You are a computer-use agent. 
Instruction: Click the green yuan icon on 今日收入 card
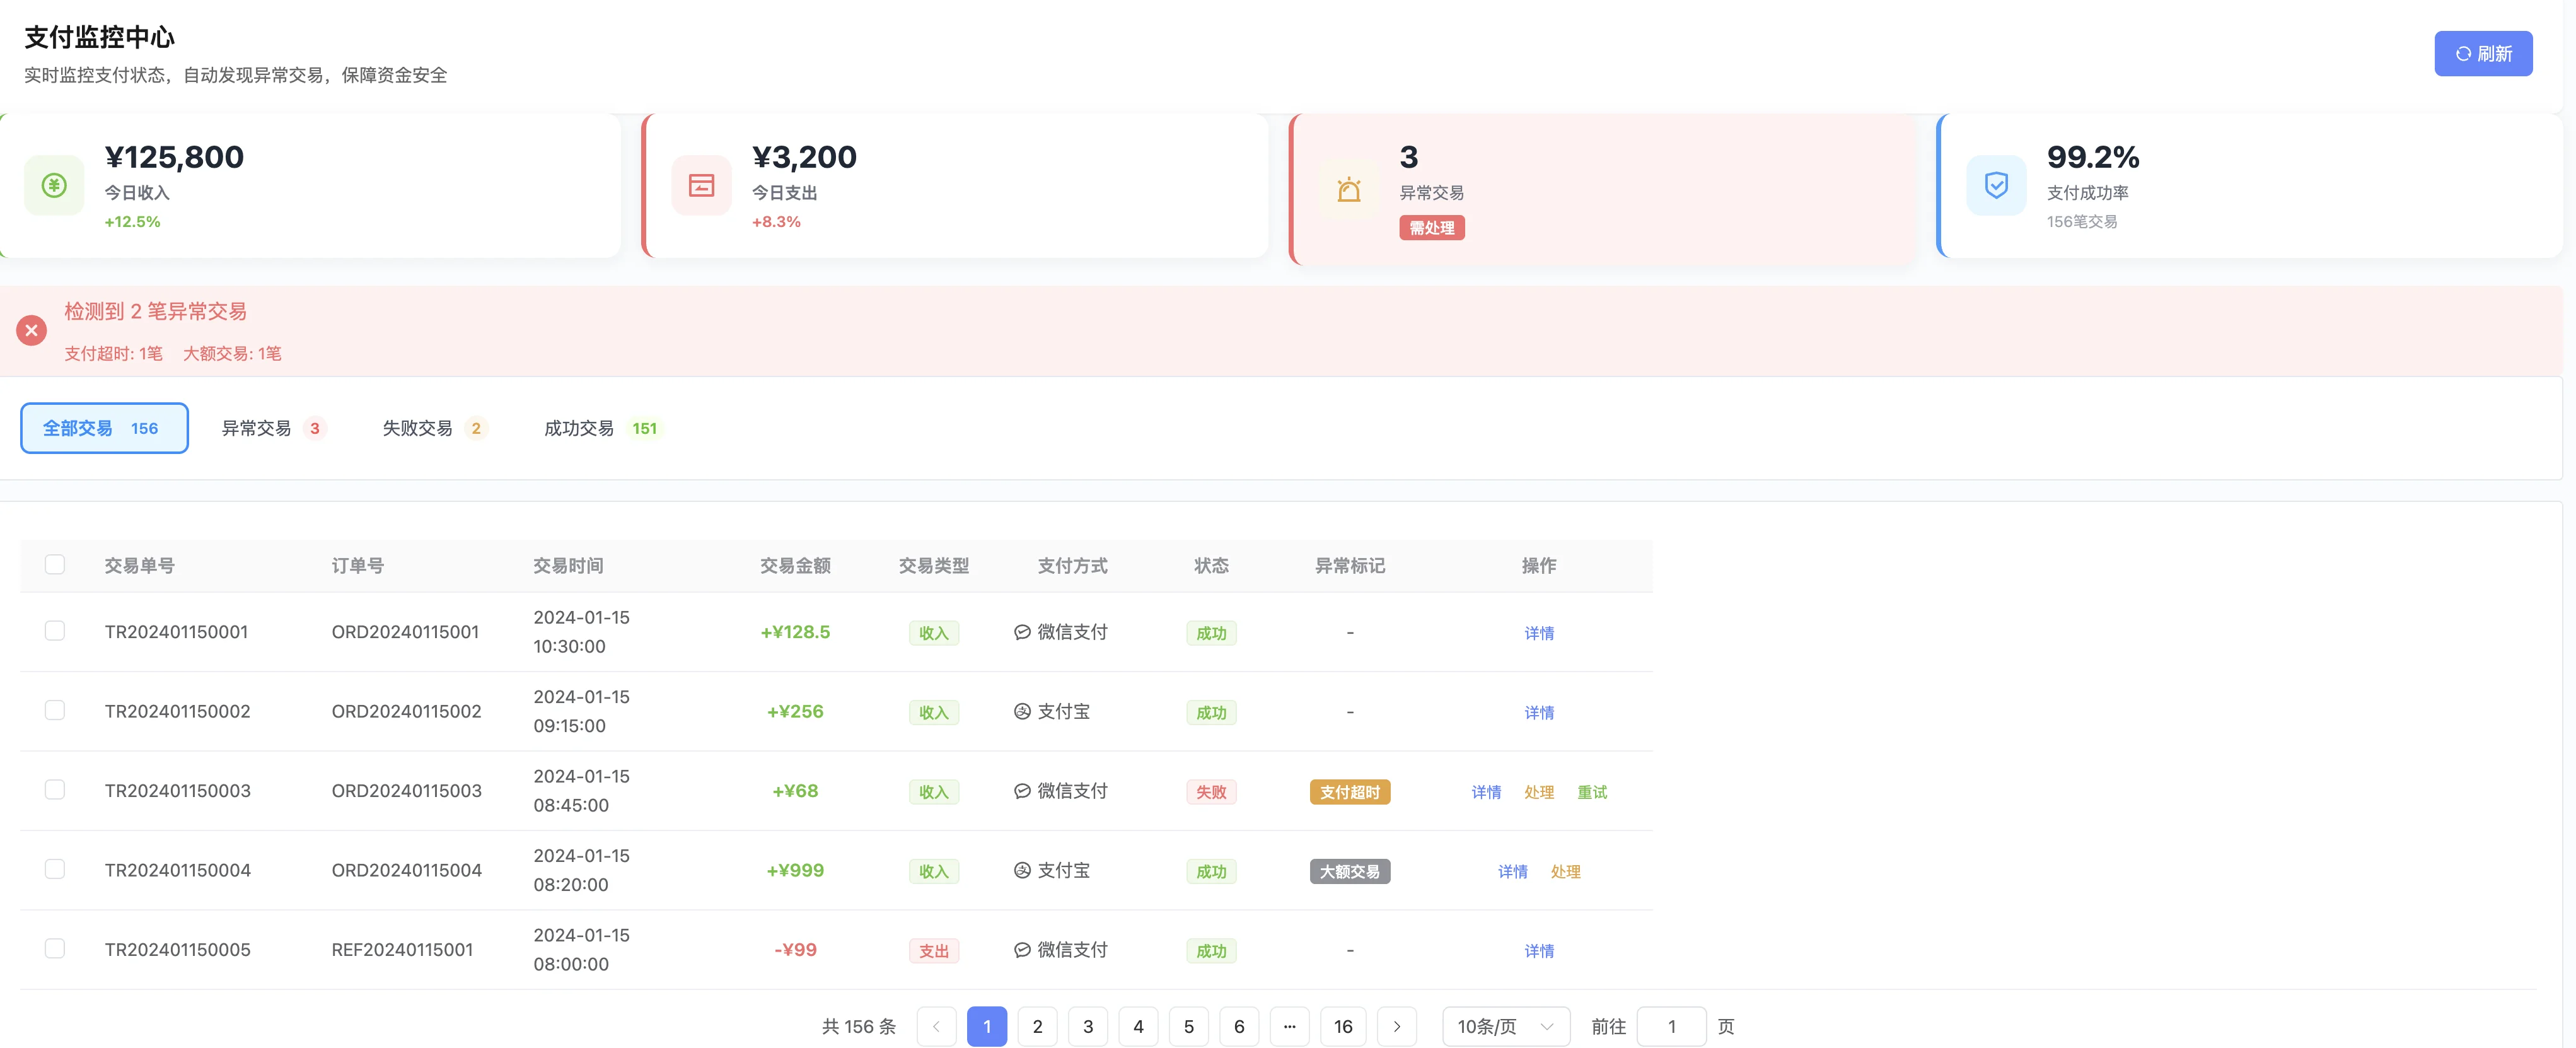pos(54,185)
